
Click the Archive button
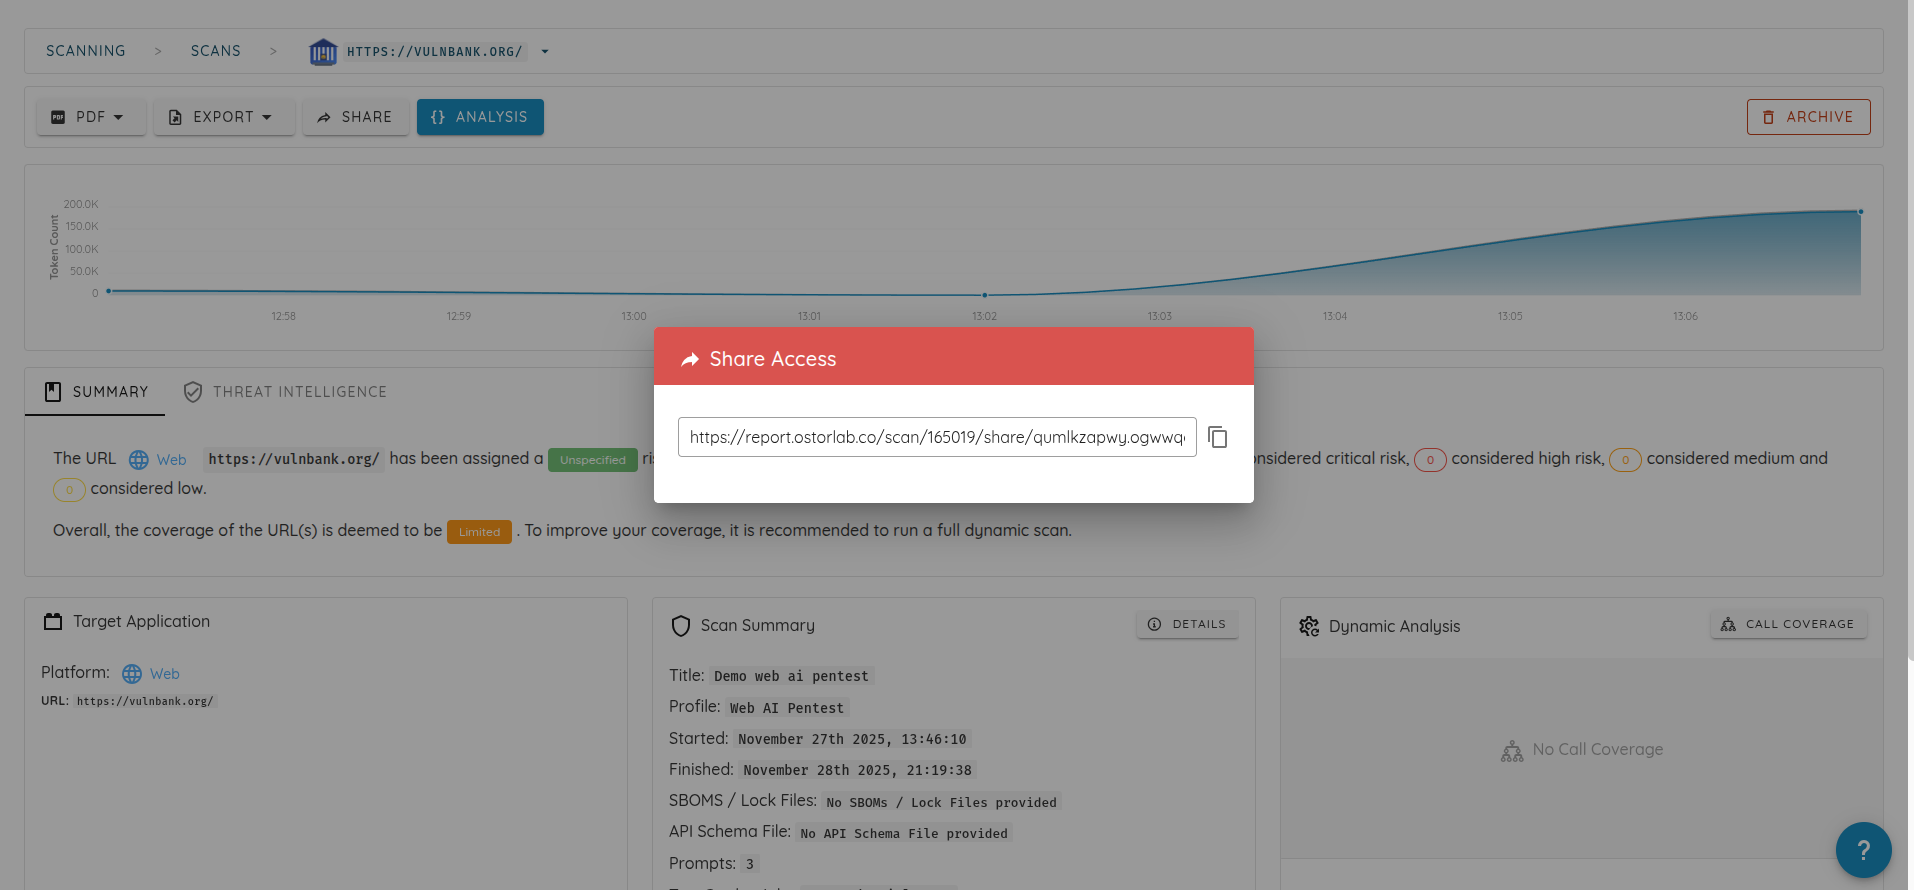(1808, 117)
